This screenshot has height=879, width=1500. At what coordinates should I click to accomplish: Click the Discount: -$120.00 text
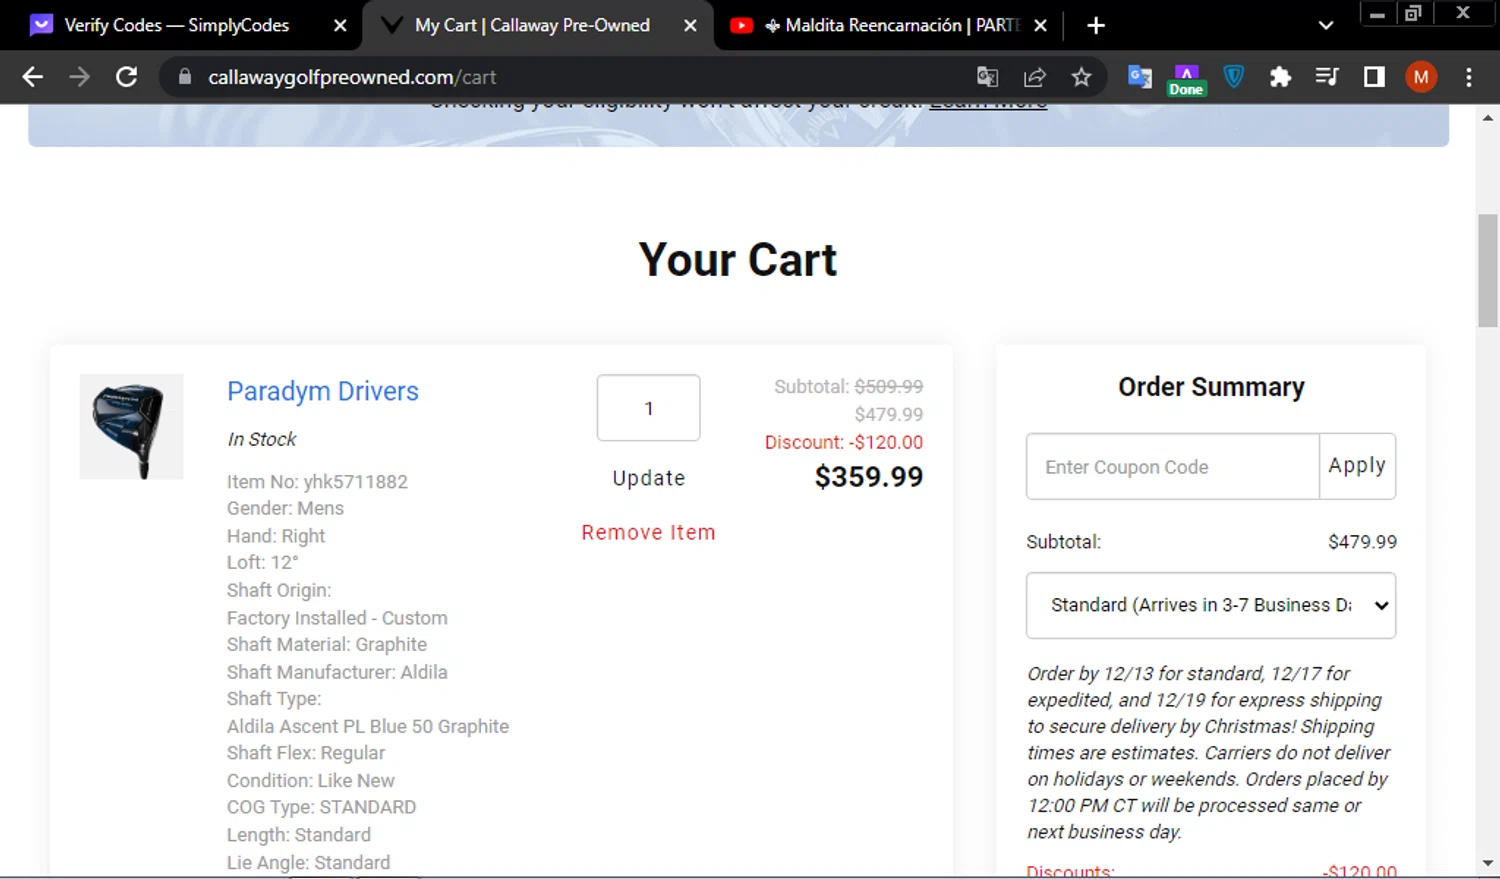click(844, 442)
